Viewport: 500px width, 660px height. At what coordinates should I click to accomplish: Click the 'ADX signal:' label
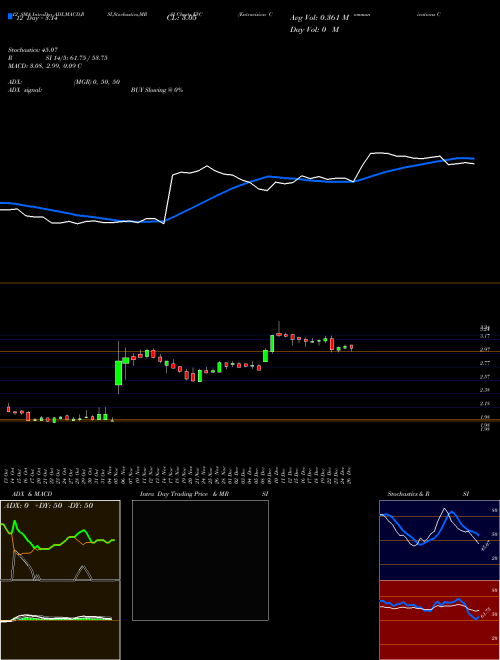pos(25,90)
